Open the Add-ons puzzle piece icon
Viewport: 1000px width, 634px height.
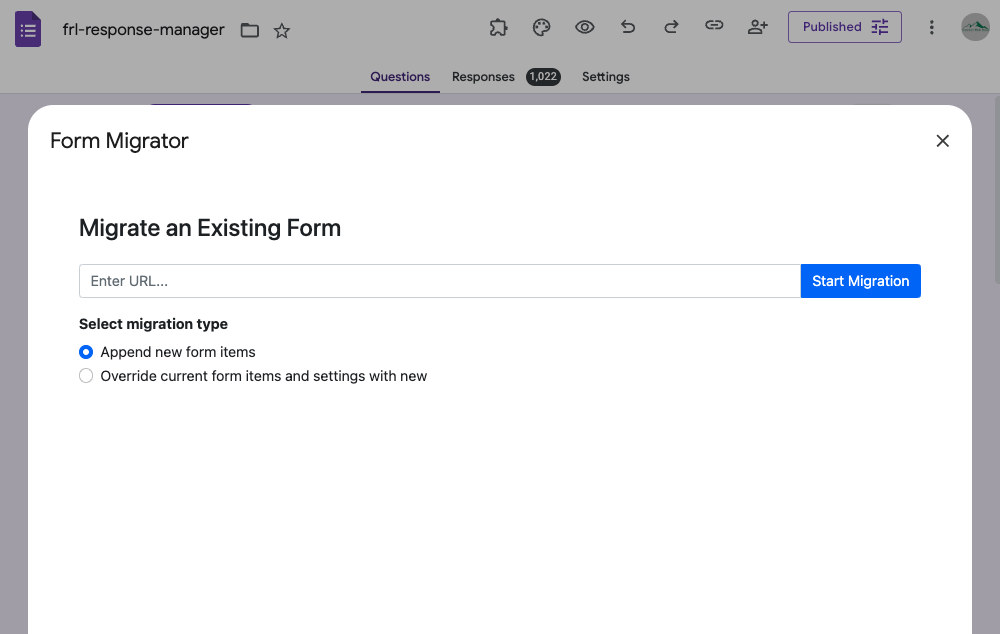tap(498, 27)
